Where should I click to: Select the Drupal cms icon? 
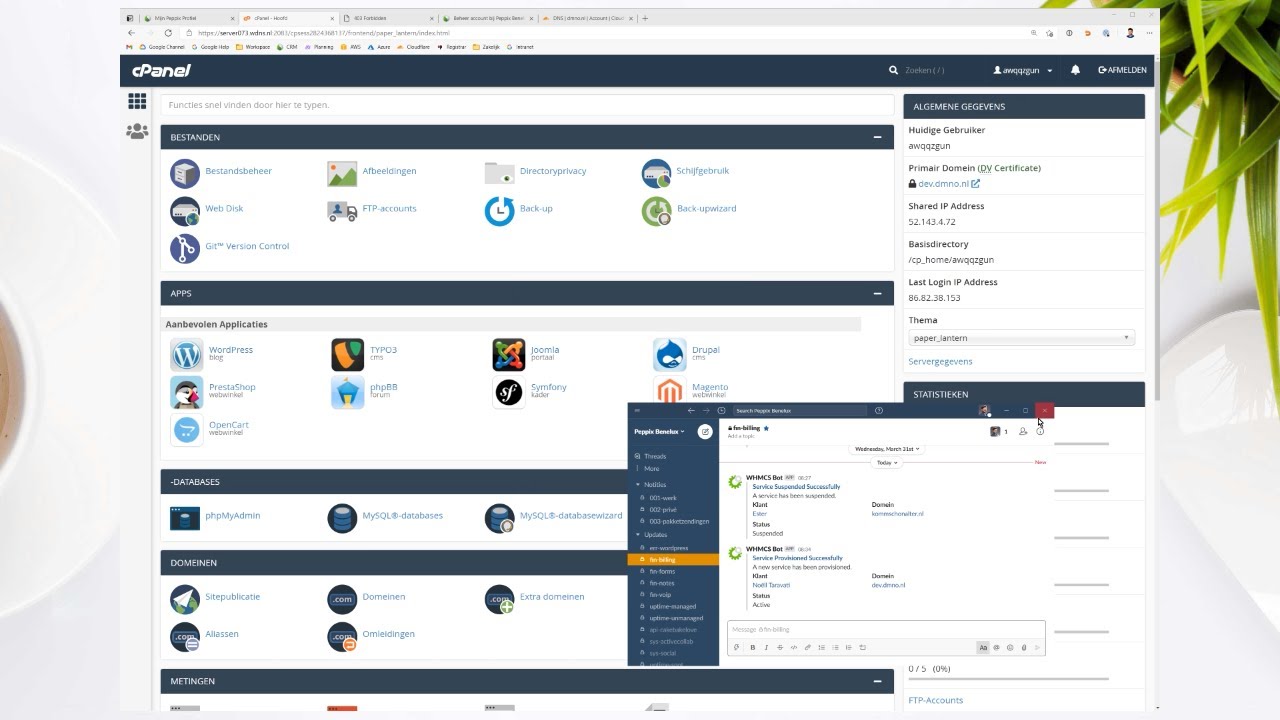[x=669, y=354]
